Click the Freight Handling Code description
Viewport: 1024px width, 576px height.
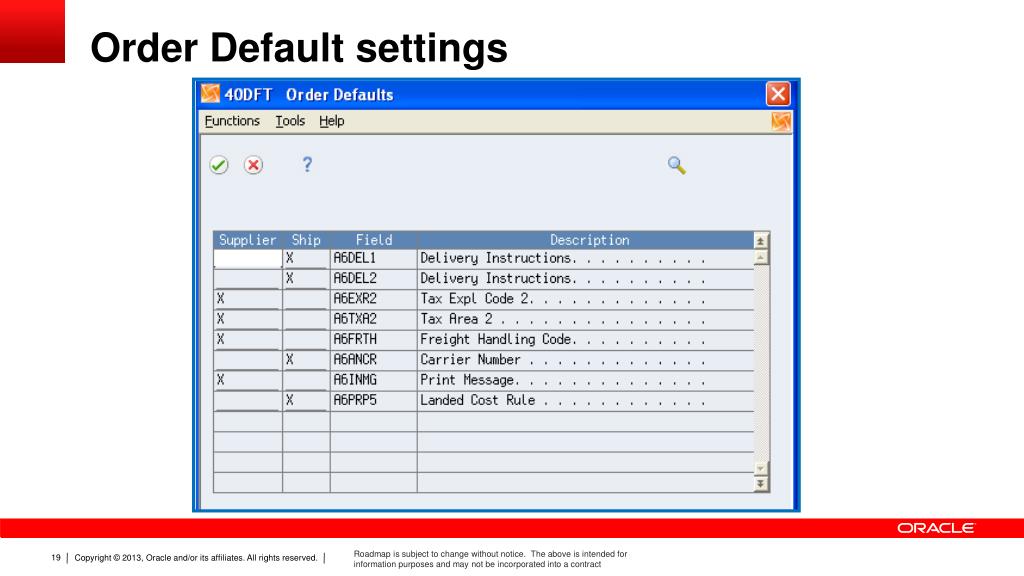coord(563,340)
